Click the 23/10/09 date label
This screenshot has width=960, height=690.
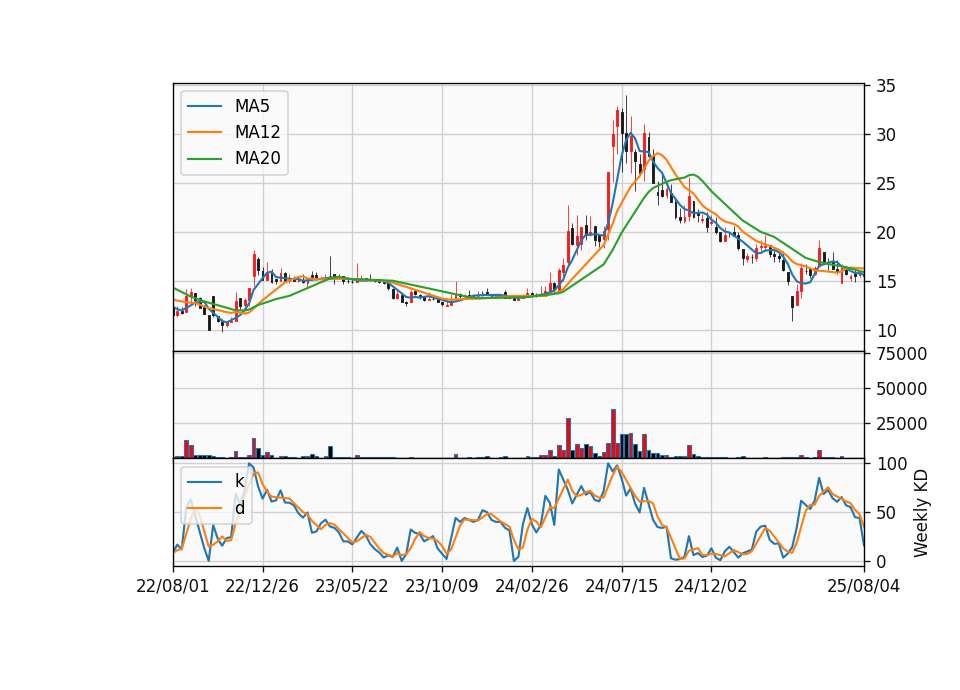pos(442,586)
